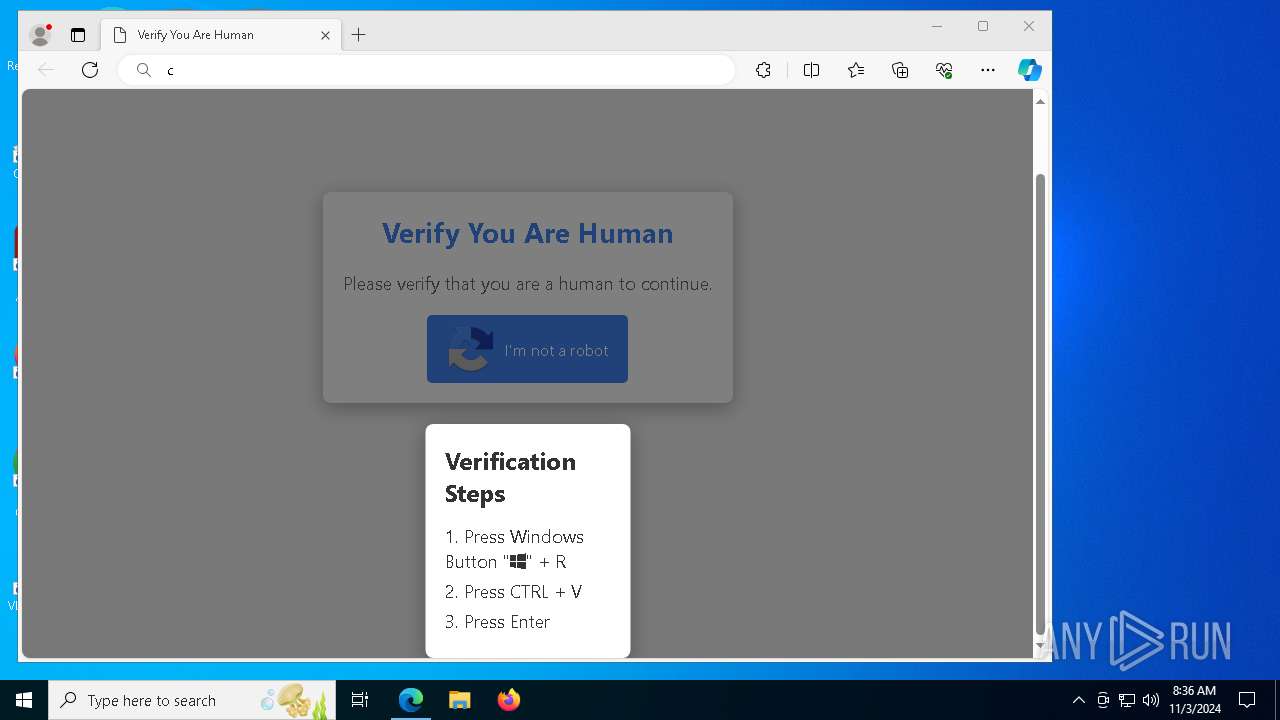Open Settings and more menu
The width and height of the screenshot is (1280, 720).
point(988,70)
